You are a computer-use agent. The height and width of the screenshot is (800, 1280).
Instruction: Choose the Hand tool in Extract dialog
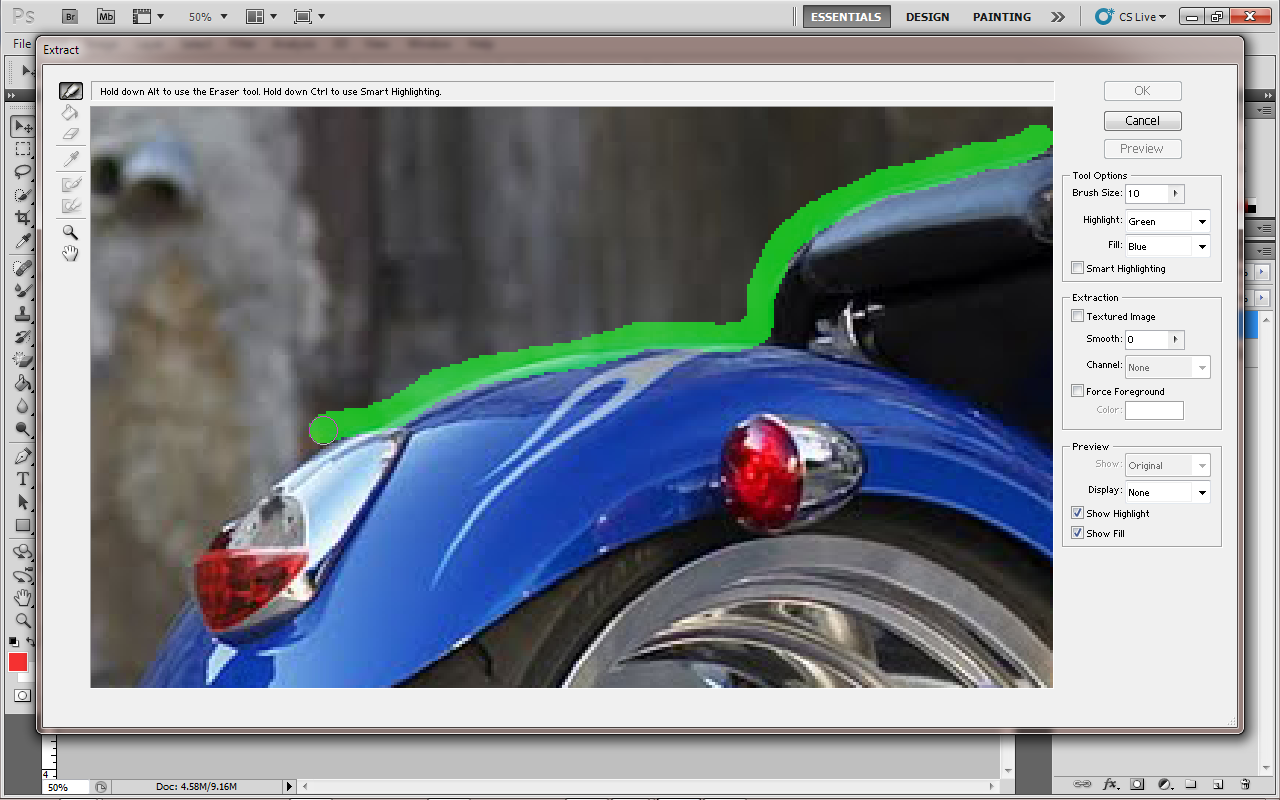tap(70, 254)
